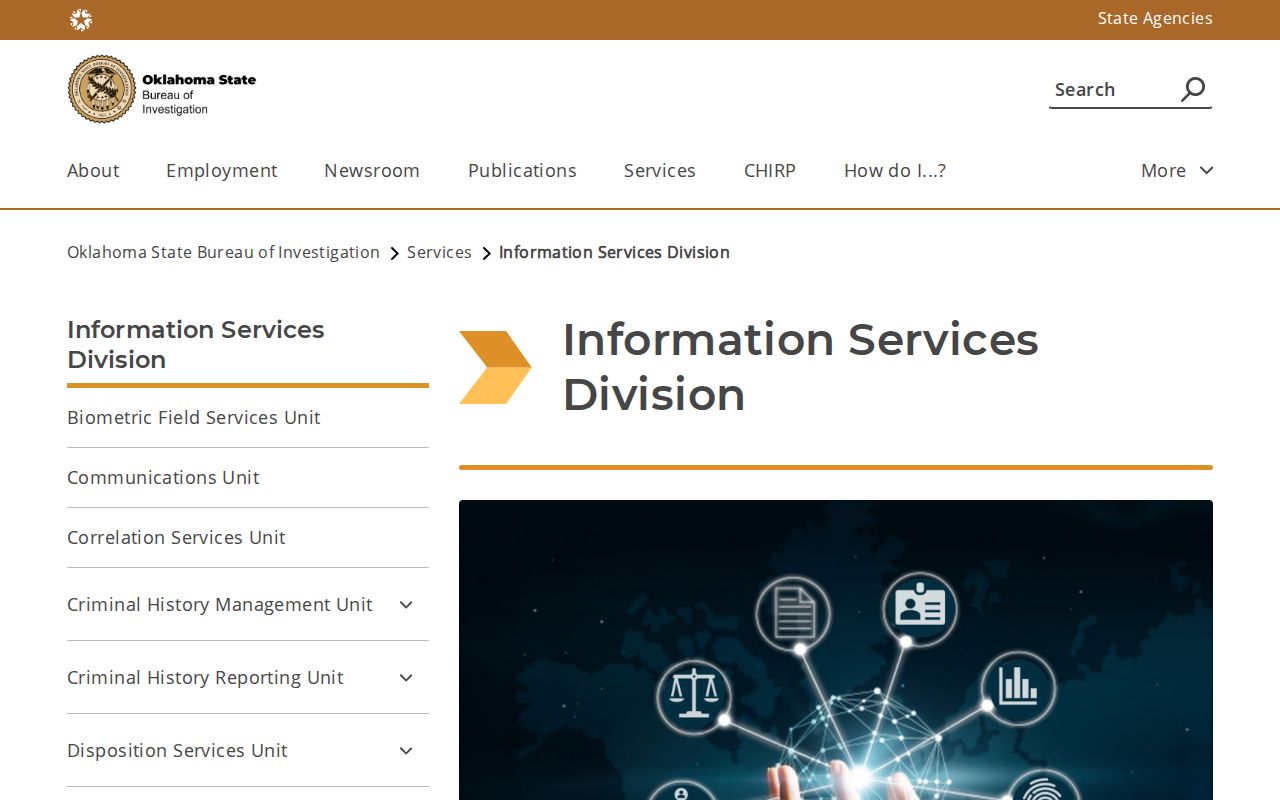Select Services in the main navigation

660,170
